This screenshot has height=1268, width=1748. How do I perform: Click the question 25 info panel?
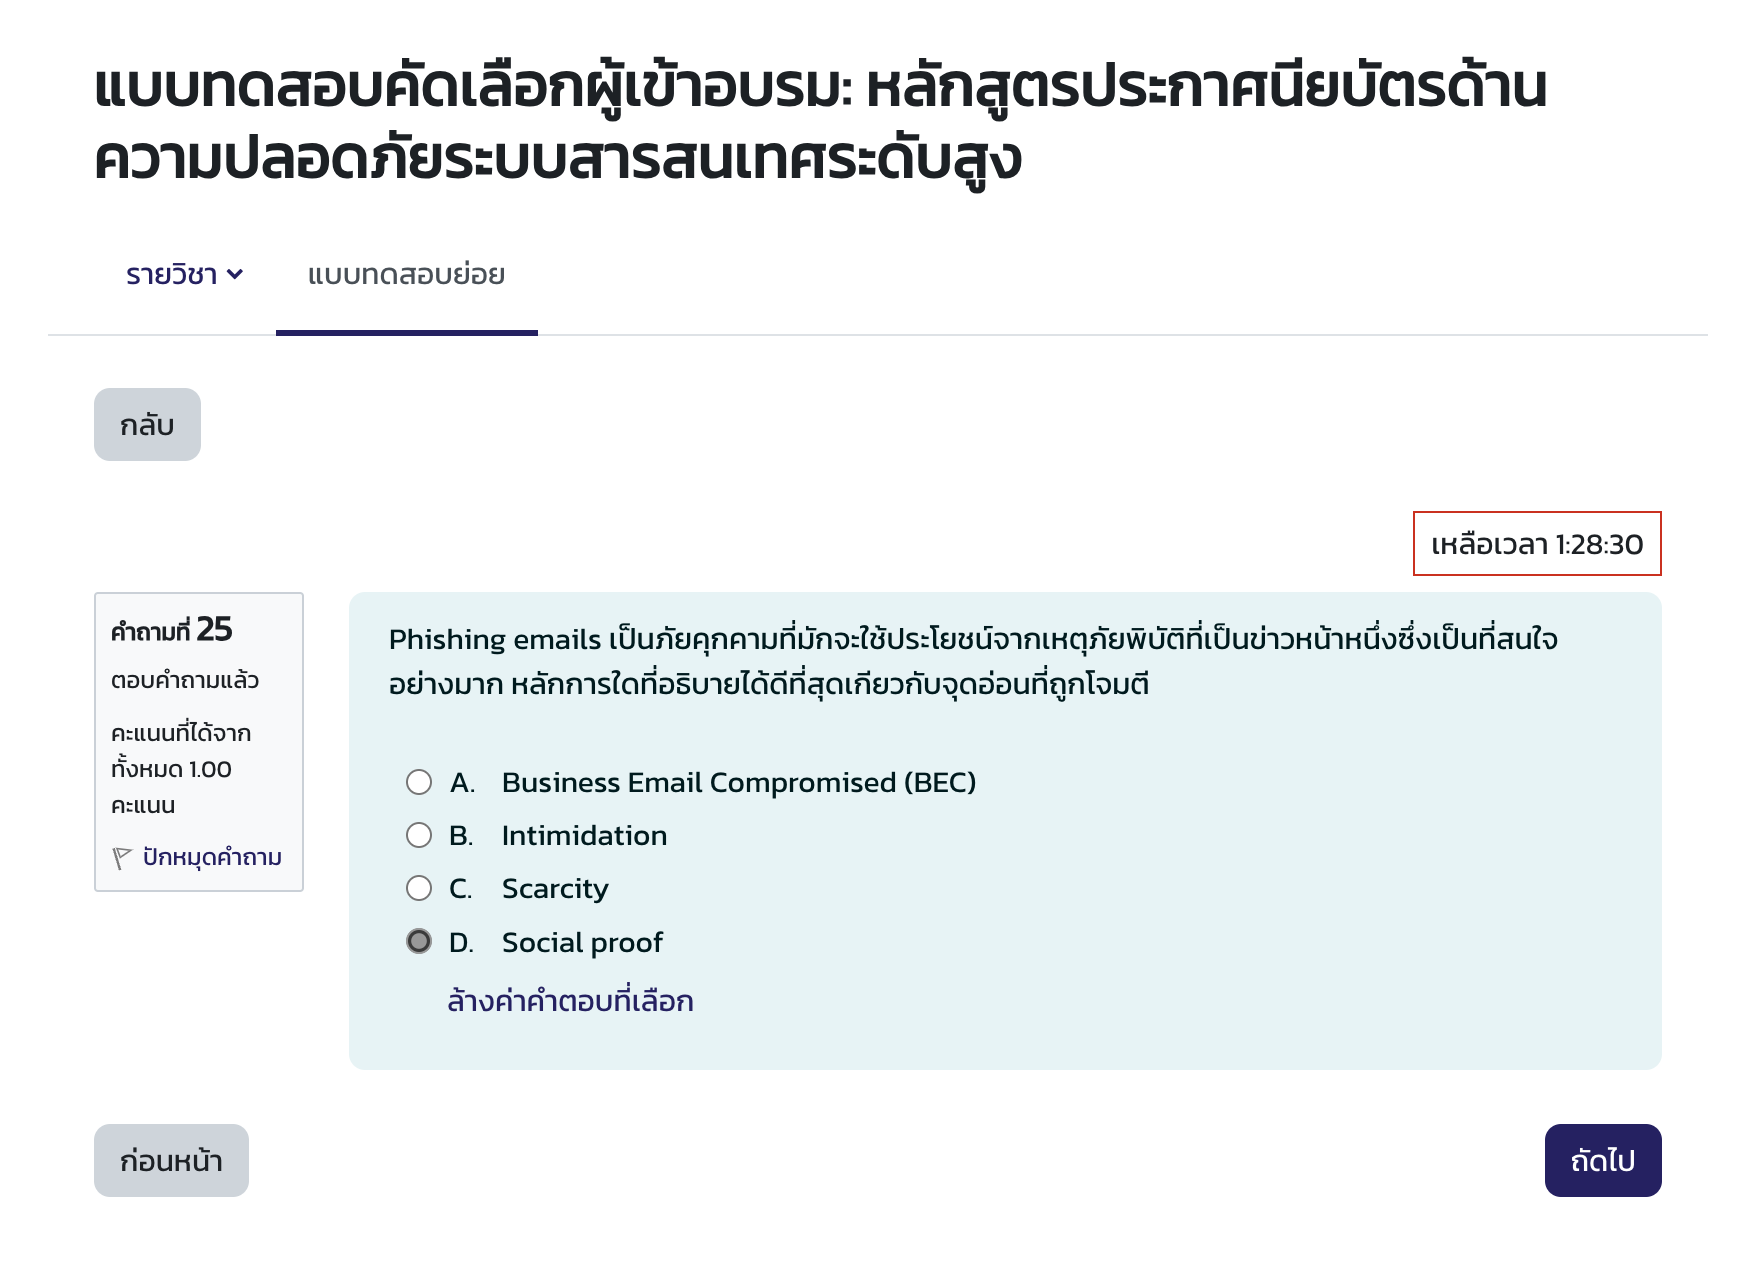tap(198, 743)
